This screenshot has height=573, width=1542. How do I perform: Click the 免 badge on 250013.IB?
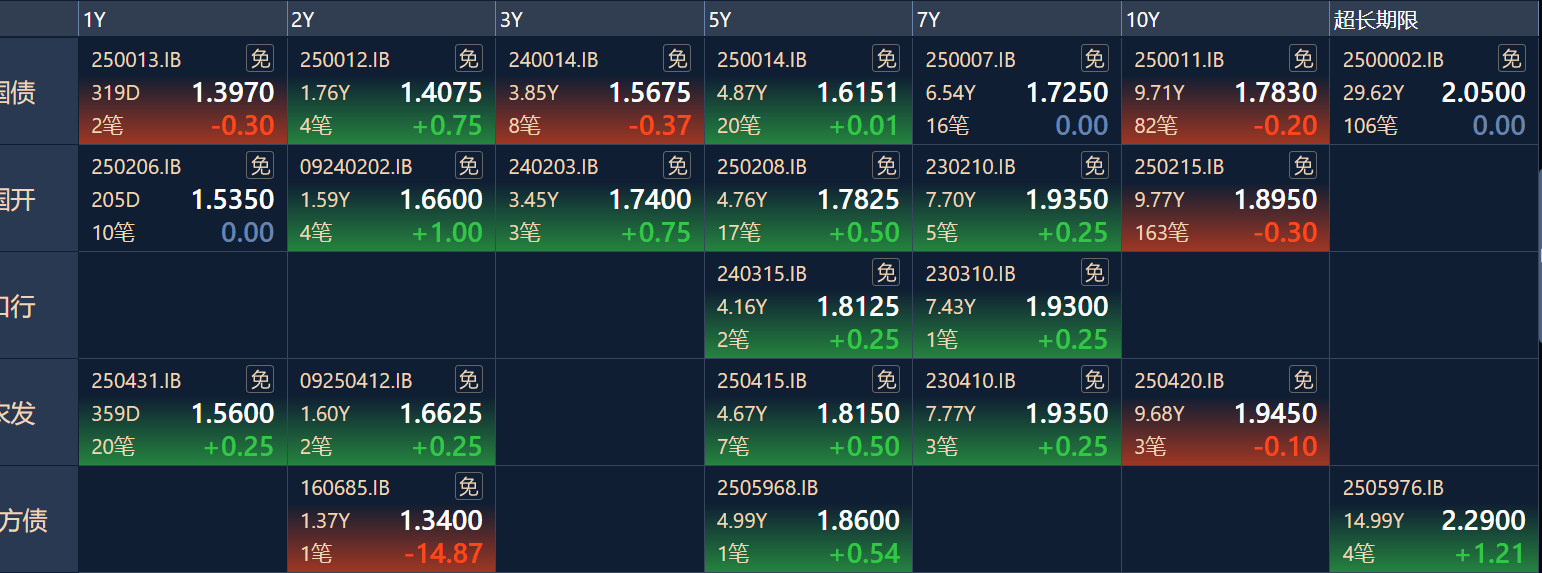(260, 59)
